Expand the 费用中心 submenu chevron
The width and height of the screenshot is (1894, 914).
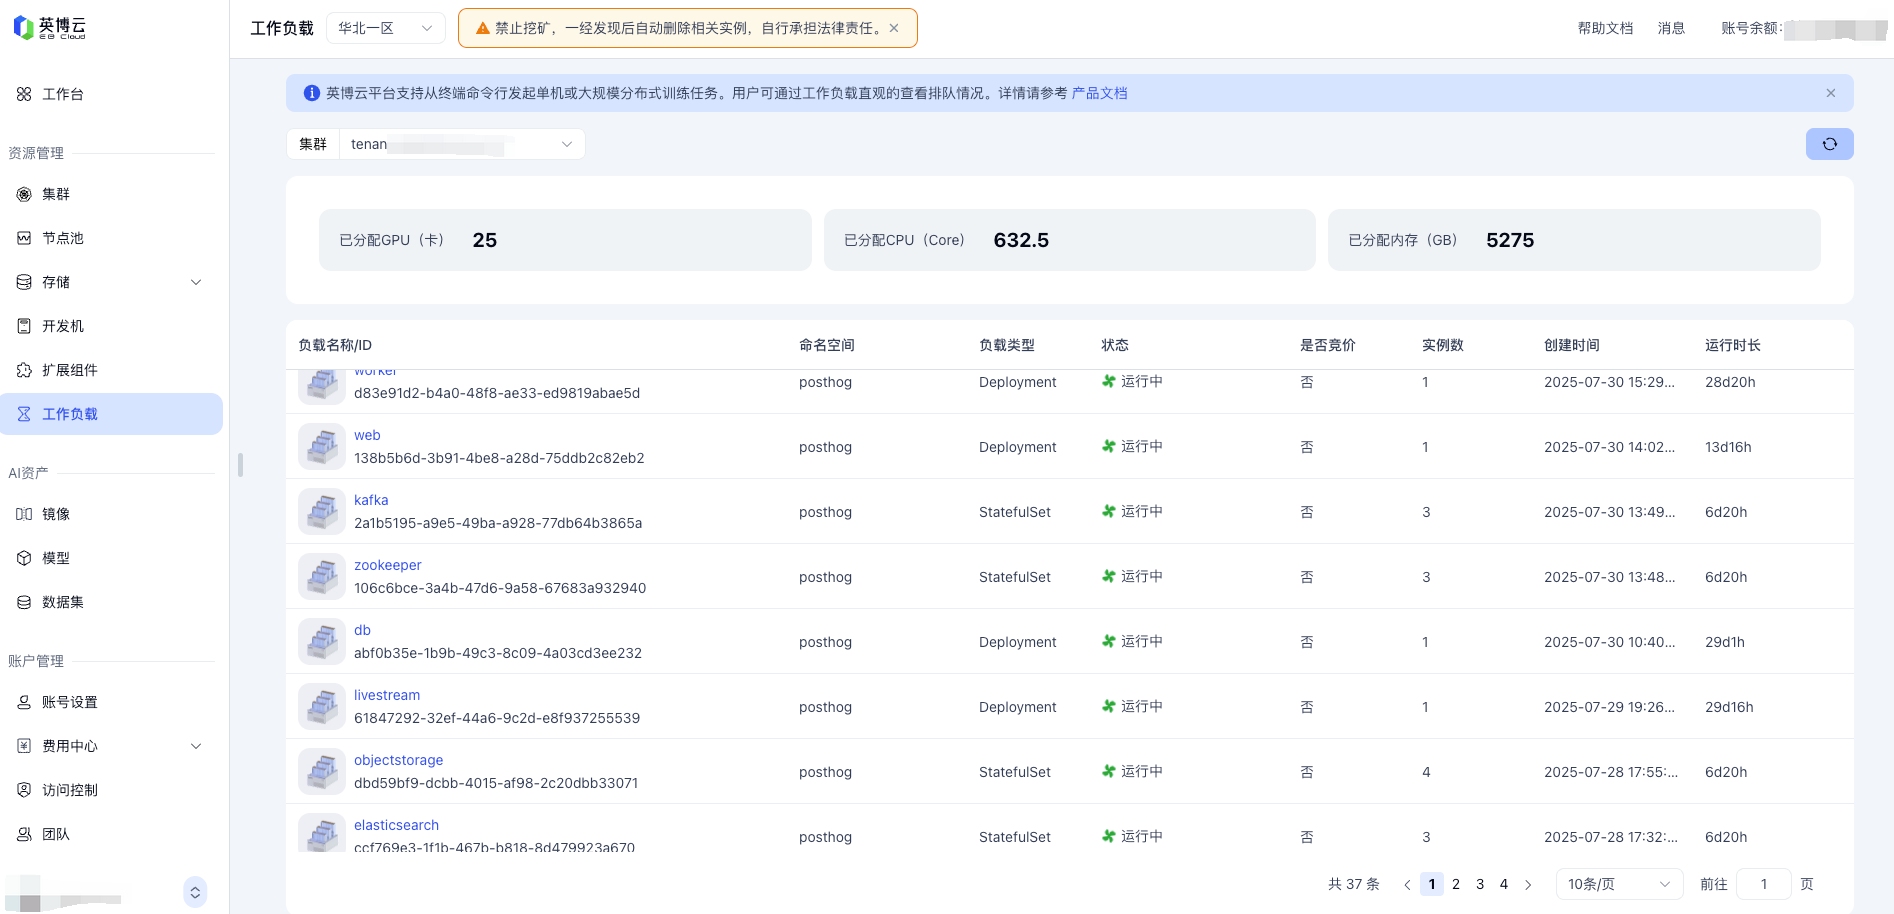point(196,746)
